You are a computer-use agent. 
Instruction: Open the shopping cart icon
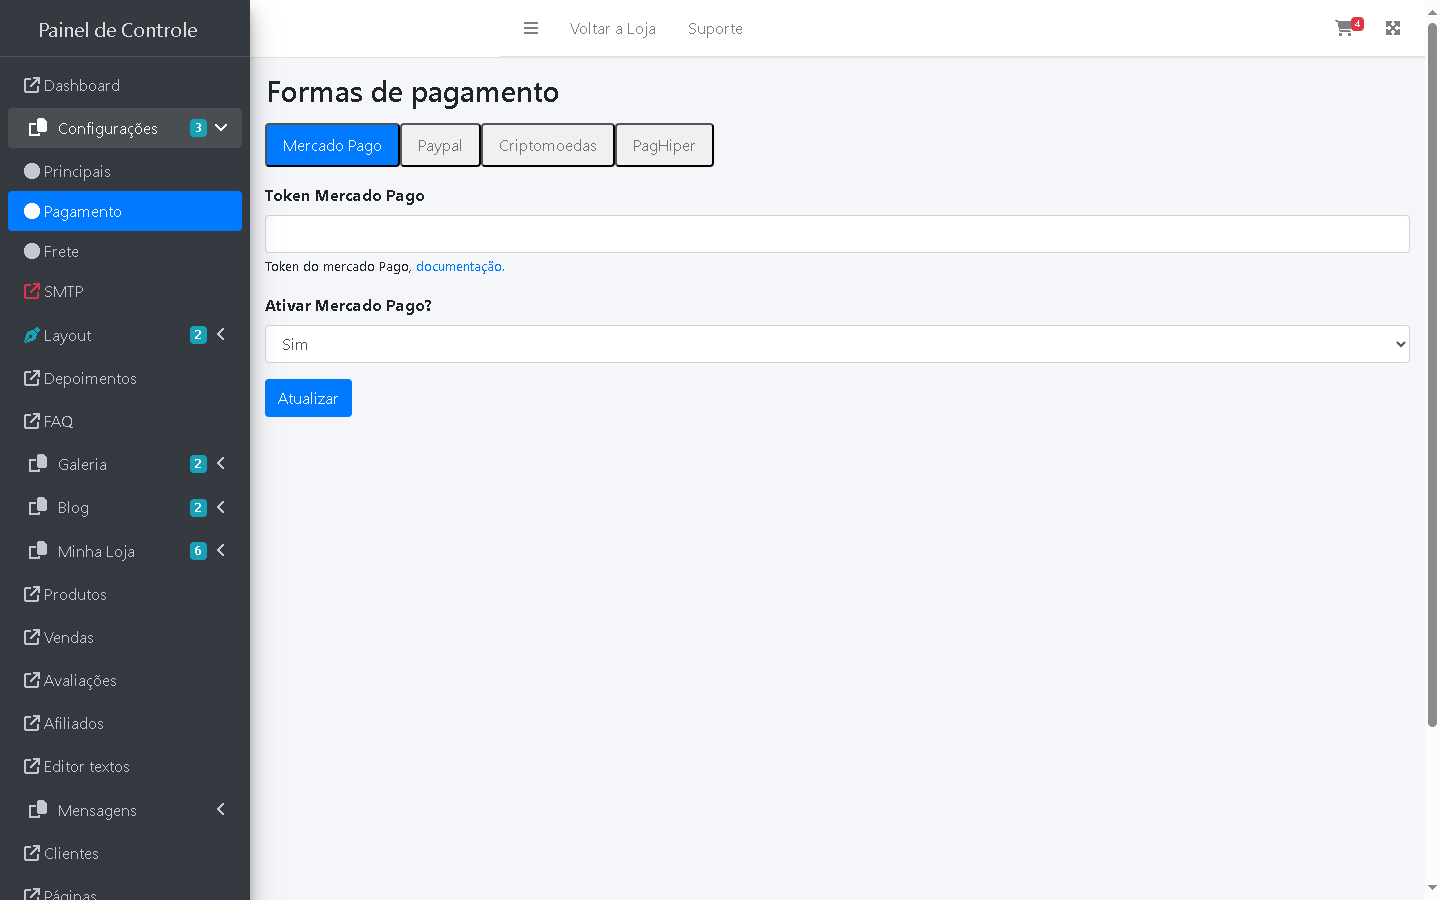coord(1345,28)
